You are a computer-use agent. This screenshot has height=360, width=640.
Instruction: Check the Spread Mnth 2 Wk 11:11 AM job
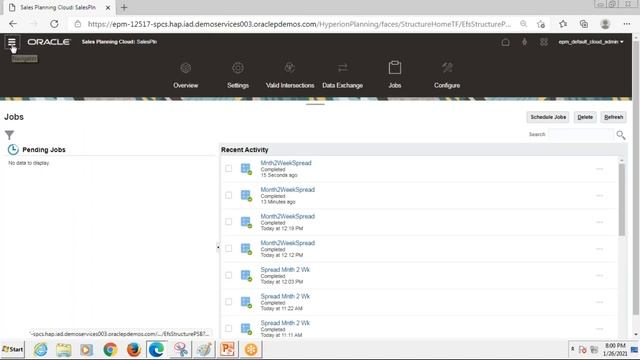point(229,328)
